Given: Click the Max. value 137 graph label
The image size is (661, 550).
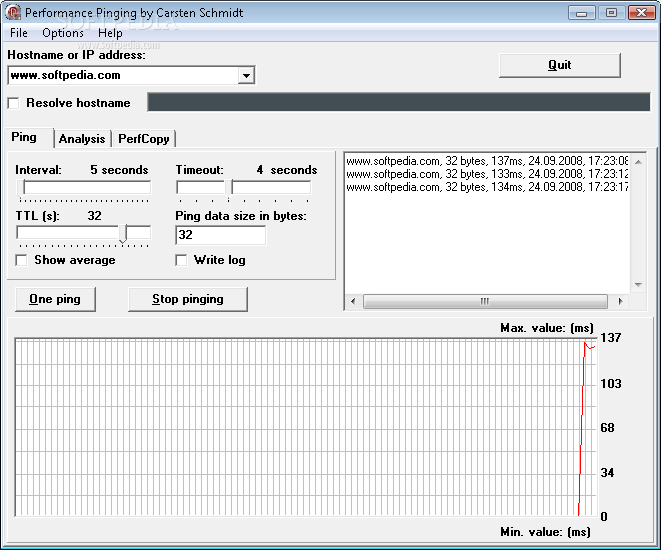Looking at the screenshot, I should tap(611, 338).
